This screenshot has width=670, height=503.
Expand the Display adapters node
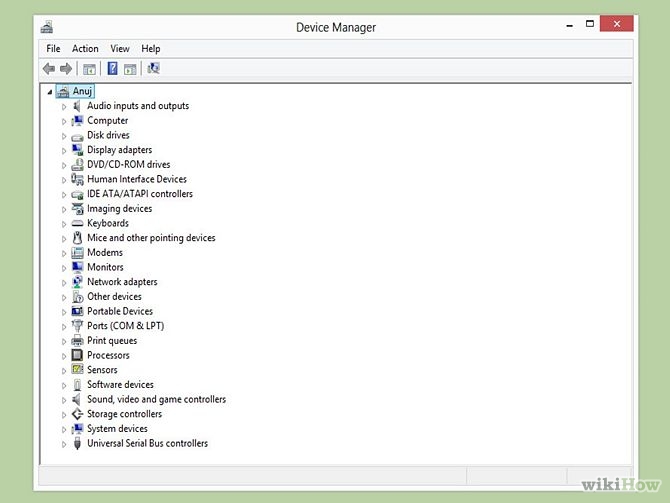[64, 151]
